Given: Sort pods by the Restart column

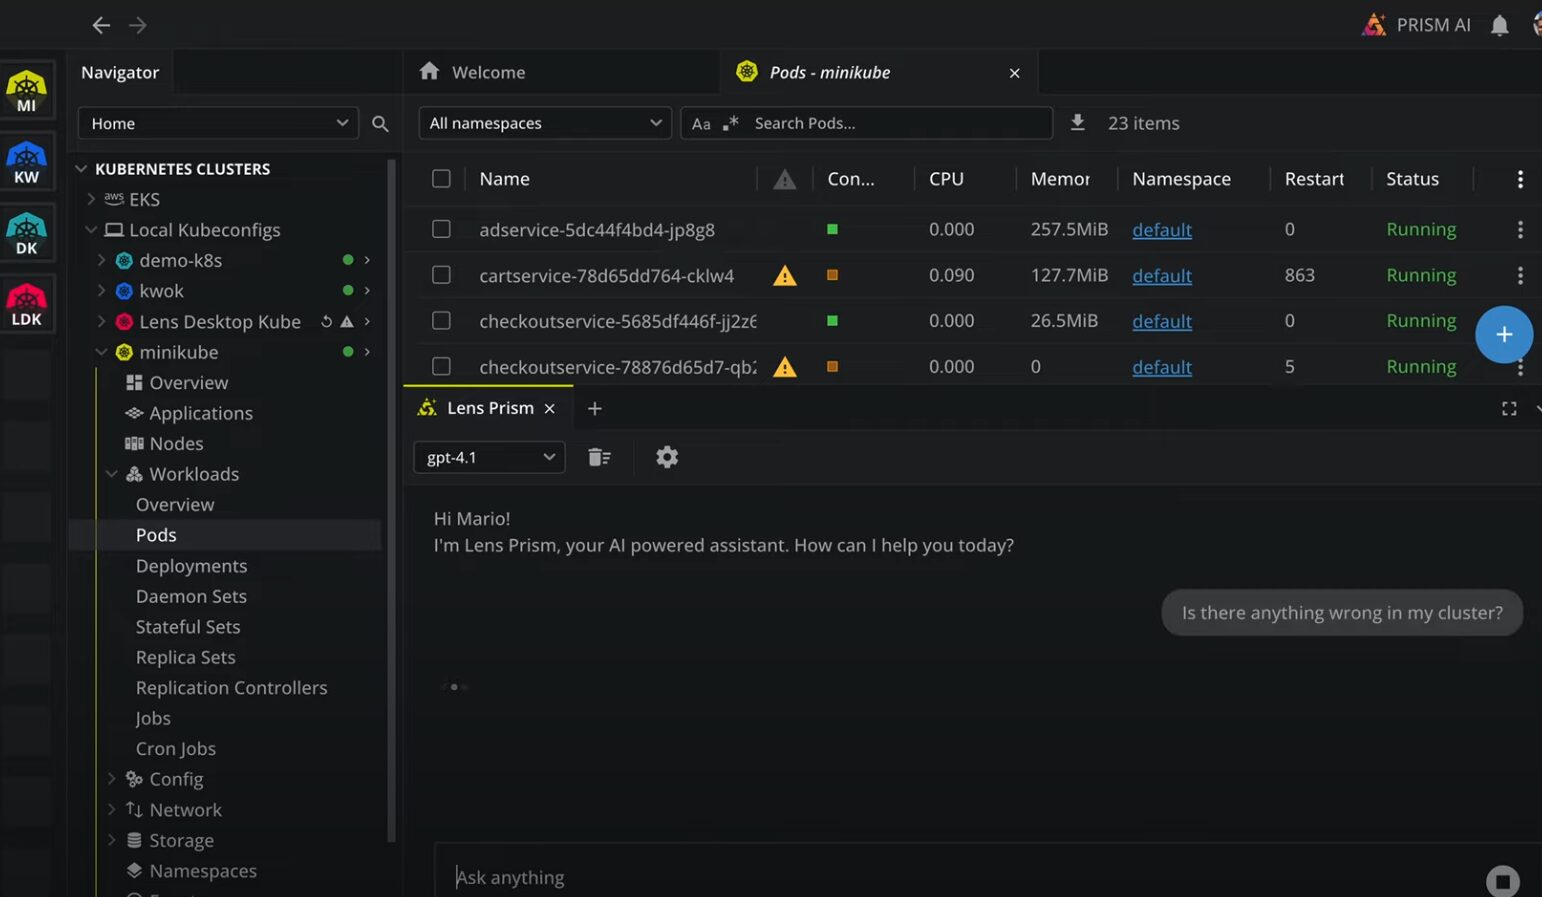Looking at the screenshot, I should click(x=1314, y=179).
